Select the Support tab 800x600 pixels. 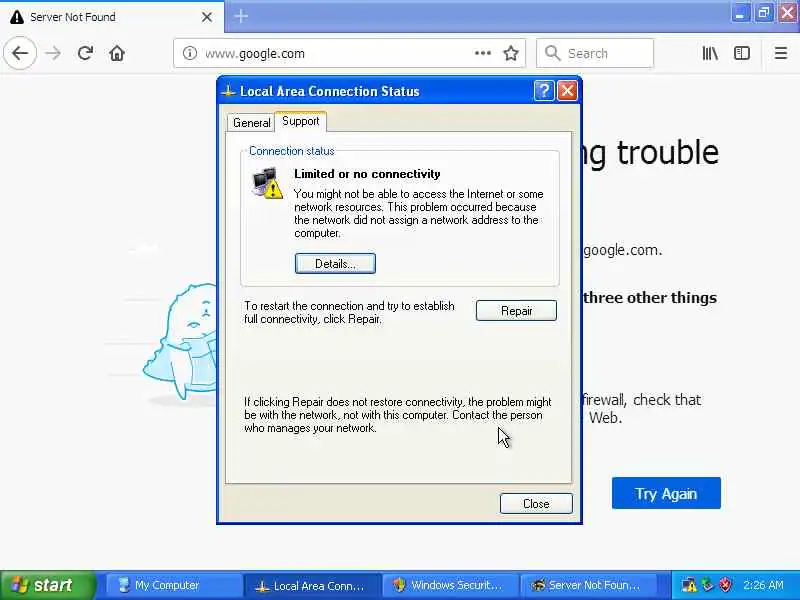click(301, 121)
